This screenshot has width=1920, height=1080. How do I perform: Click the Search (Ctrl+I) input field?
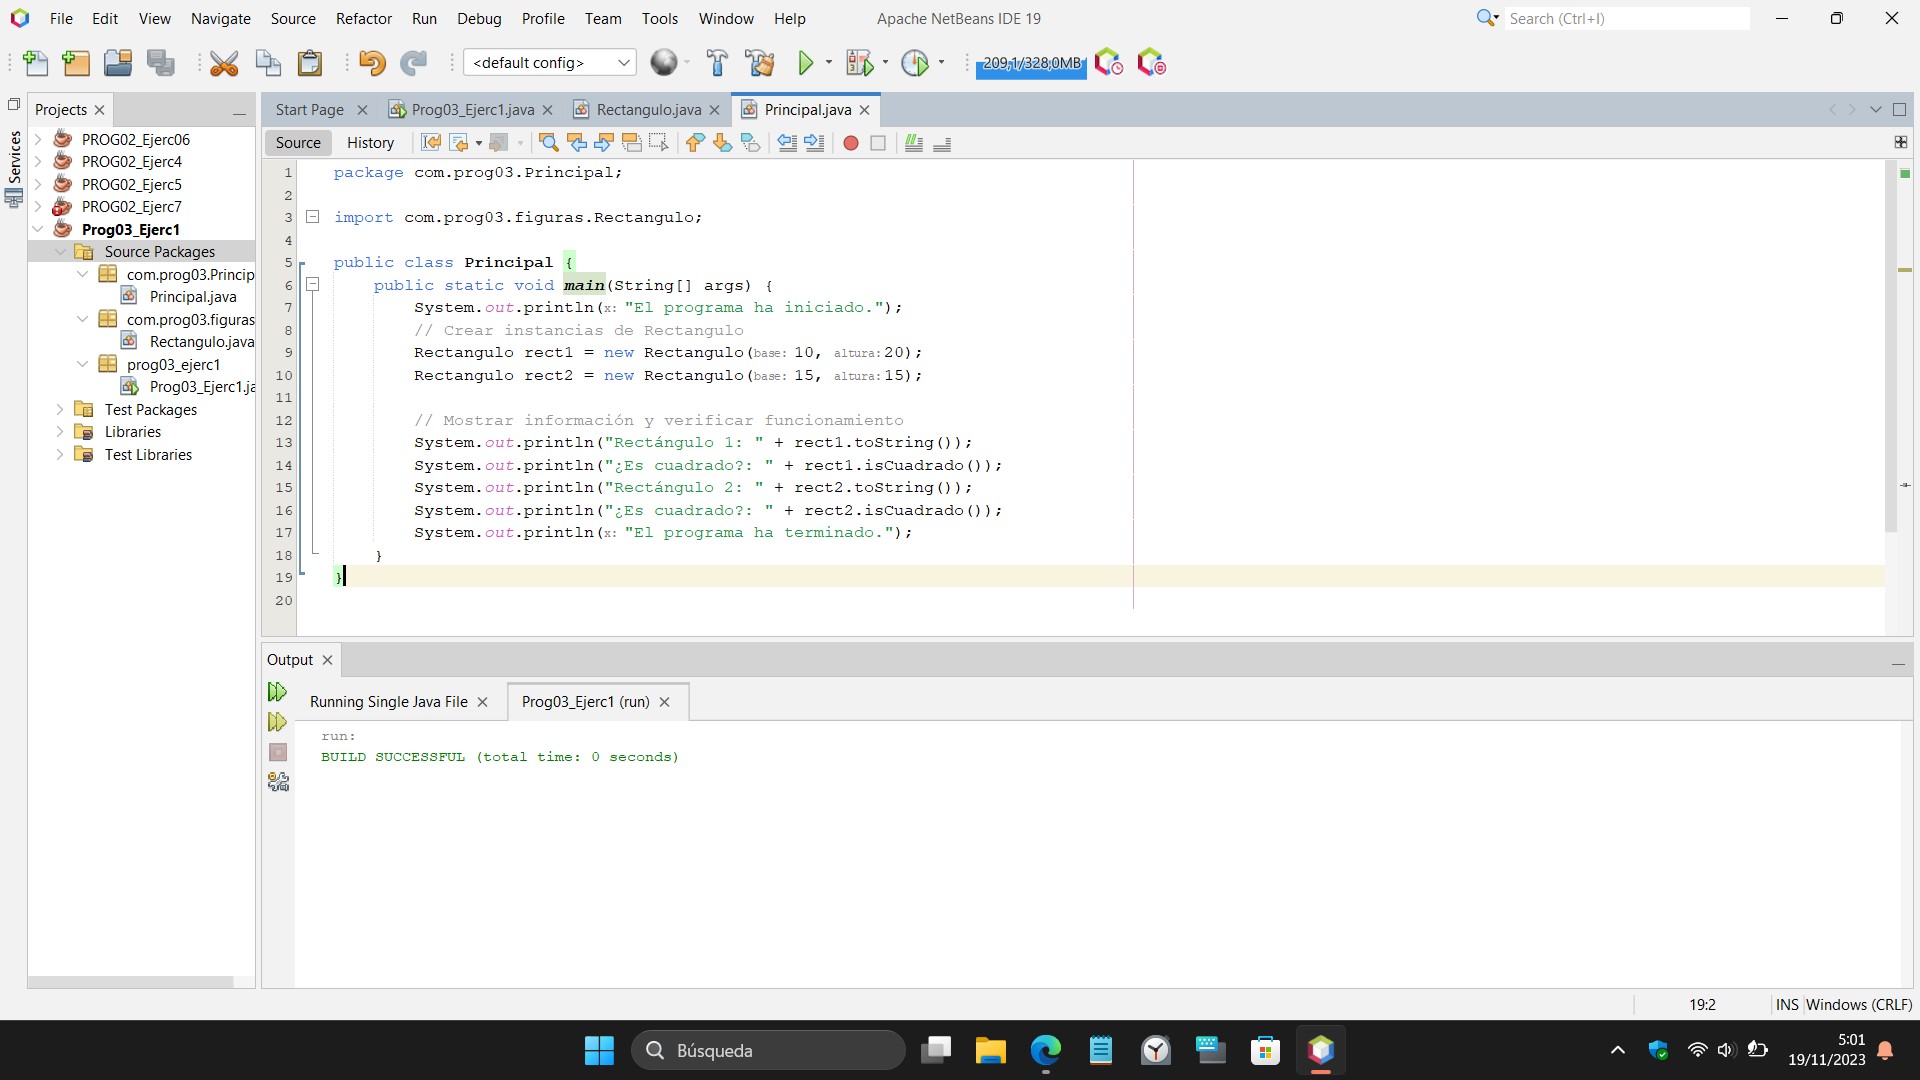pos(1626,18)
